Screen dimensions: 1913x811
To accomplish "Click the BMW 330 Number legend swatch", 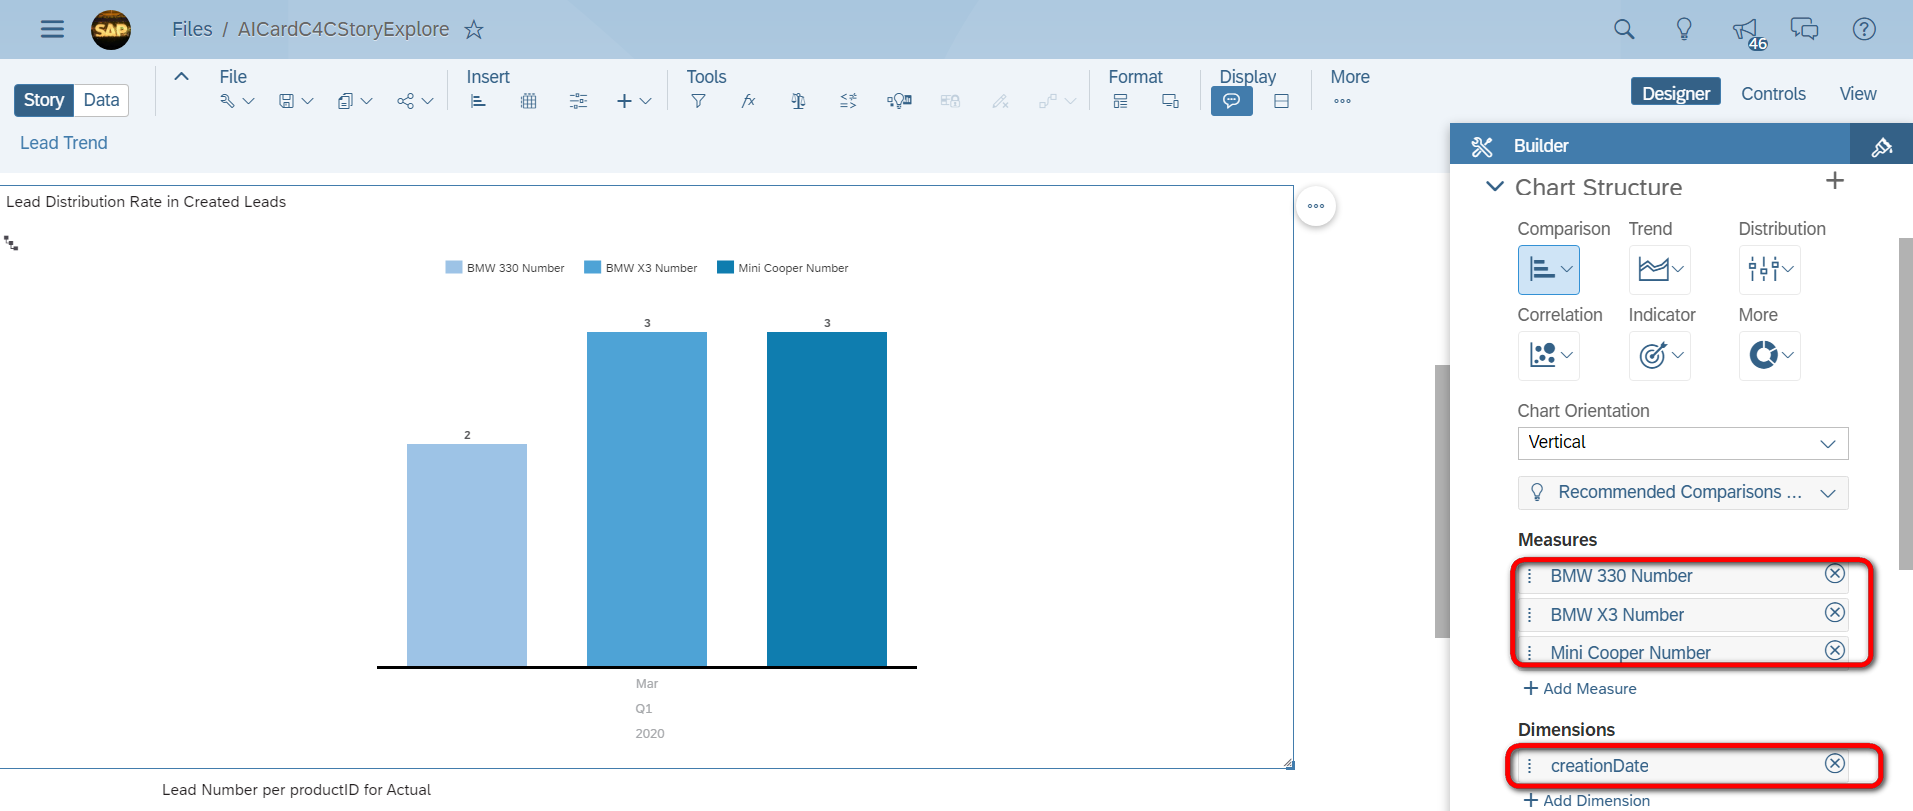I will pyautogui.click(x=454, y=268).
